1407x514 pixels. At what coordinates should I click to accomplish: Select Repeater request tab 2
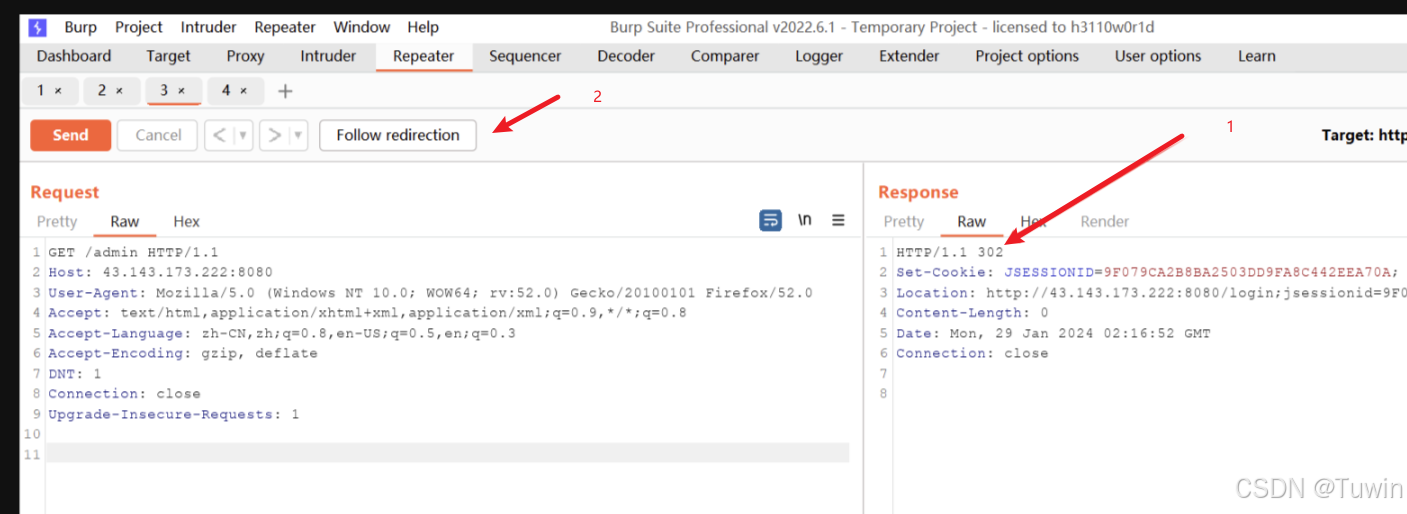[102, 91]
